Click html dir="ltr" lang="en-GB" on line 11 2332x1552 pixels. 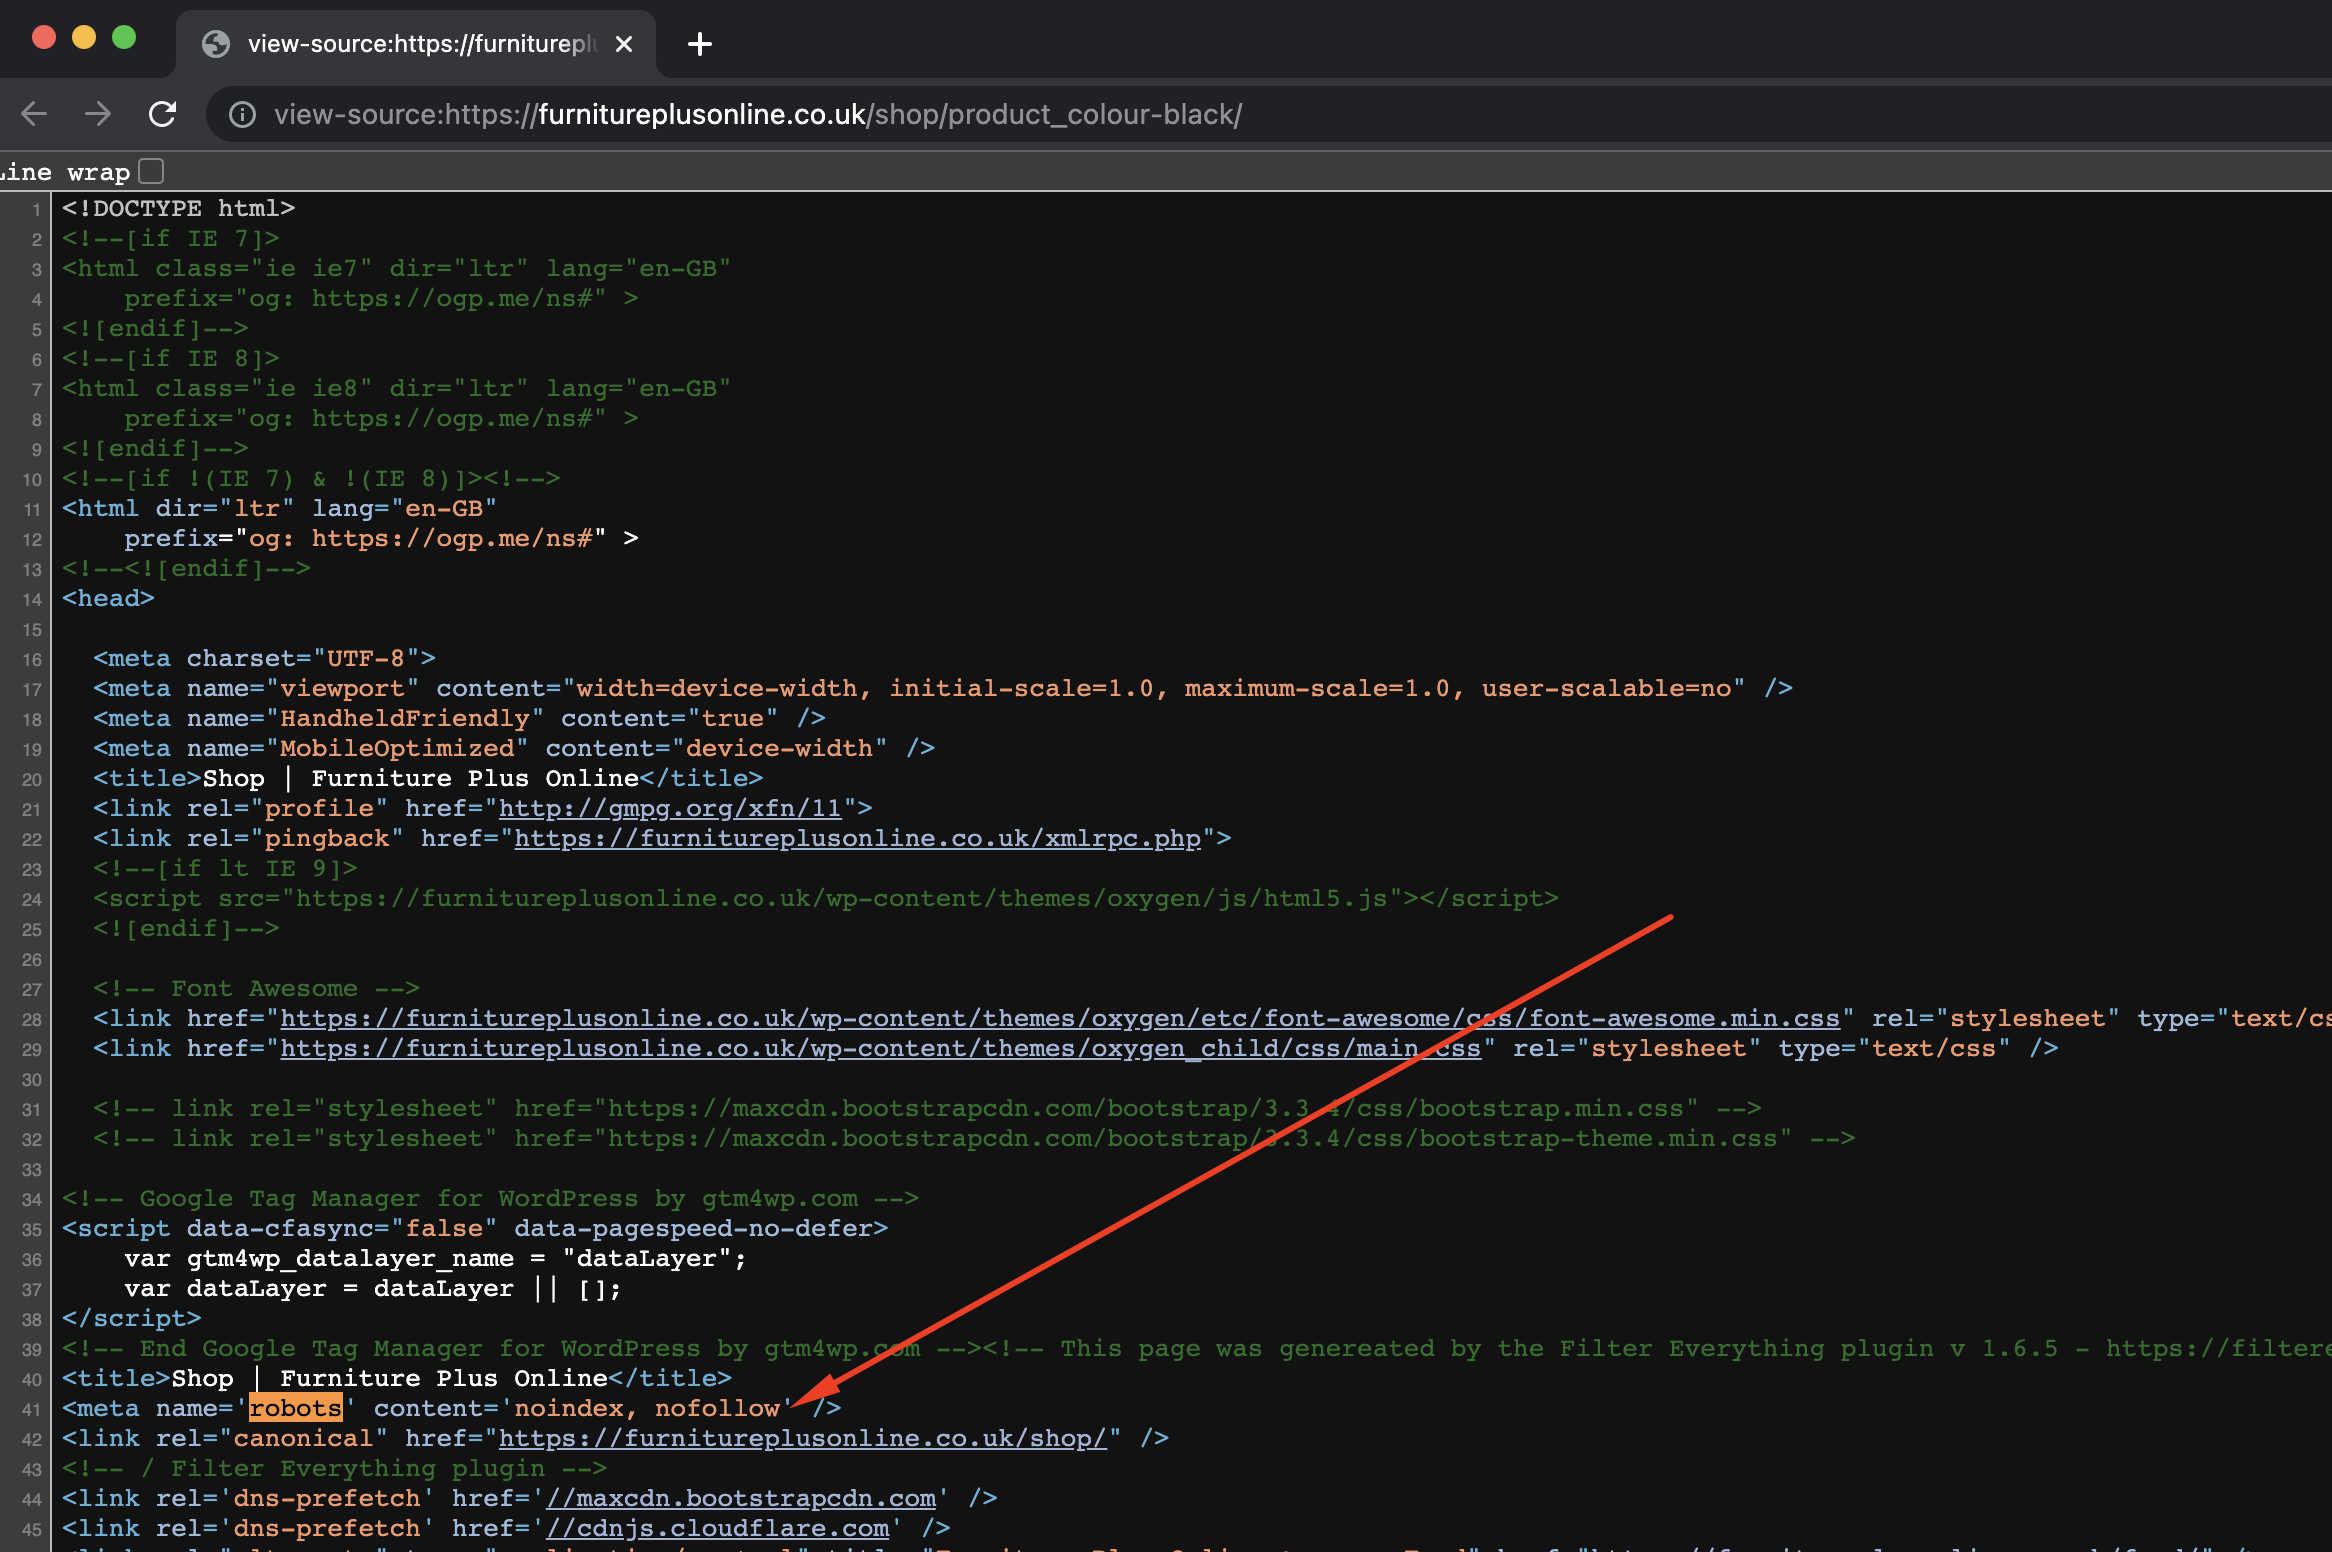coord(279,508)
